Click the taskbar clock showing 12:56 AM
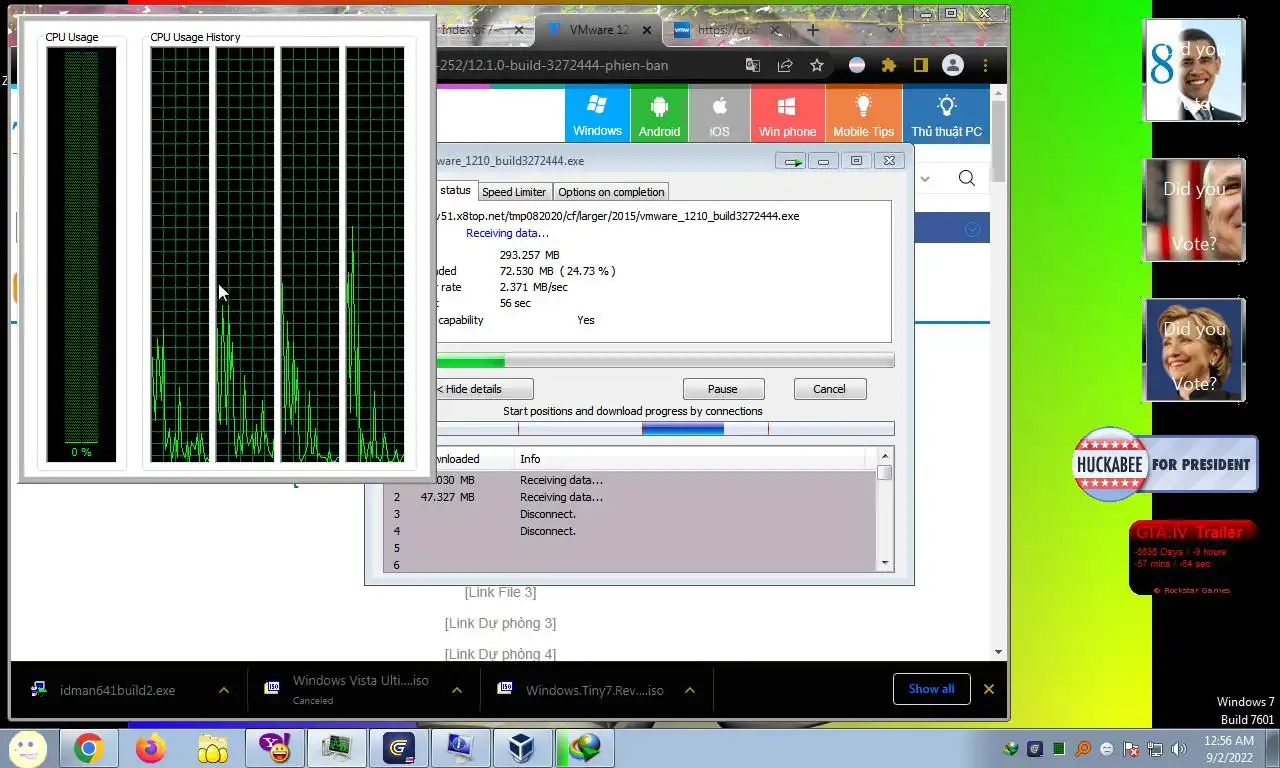1280x768 pixels. (x=1229, y=749)
